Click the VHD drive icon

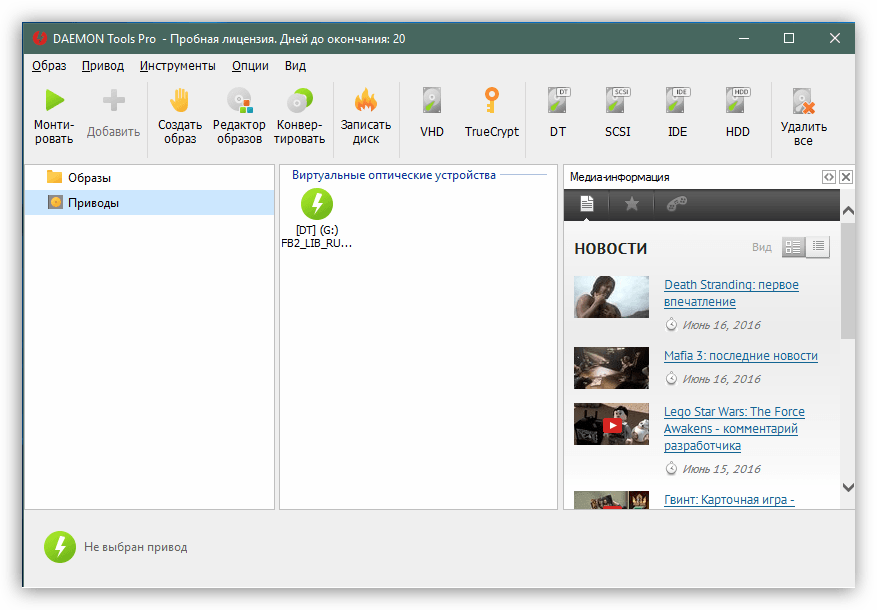432,101
